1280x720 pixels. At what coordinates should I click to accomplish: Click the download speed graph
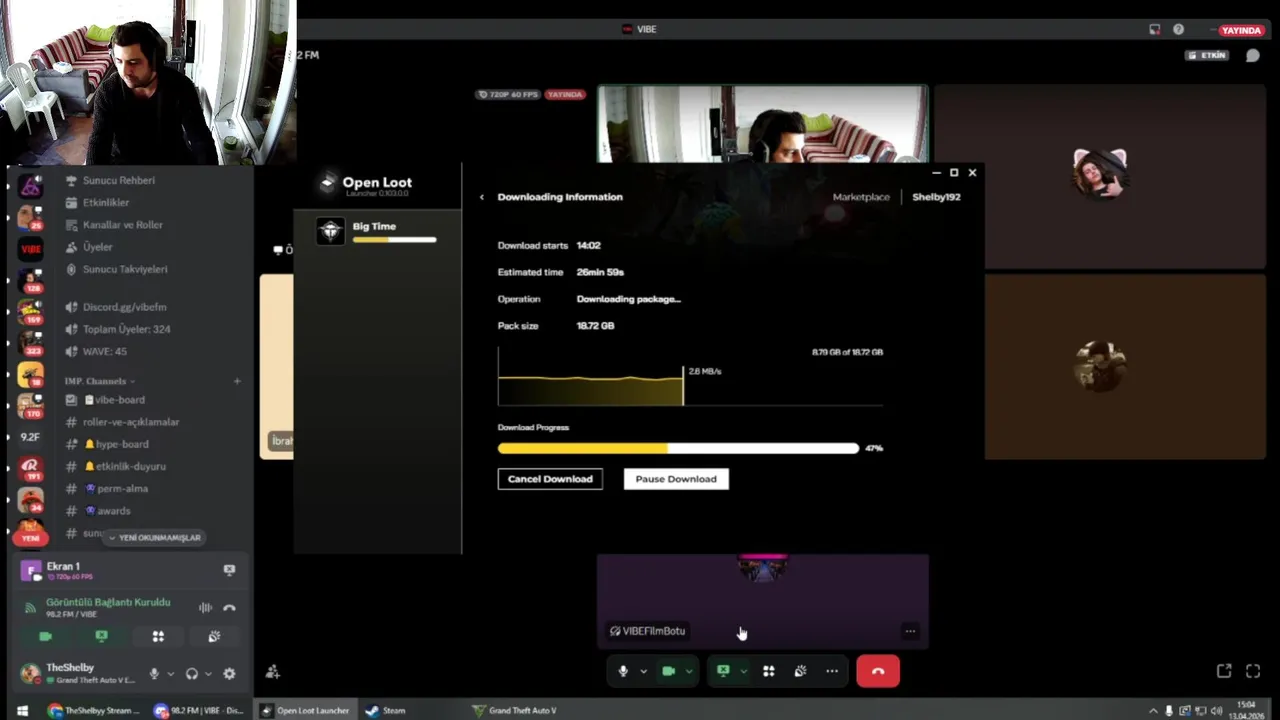coord(690,376)
